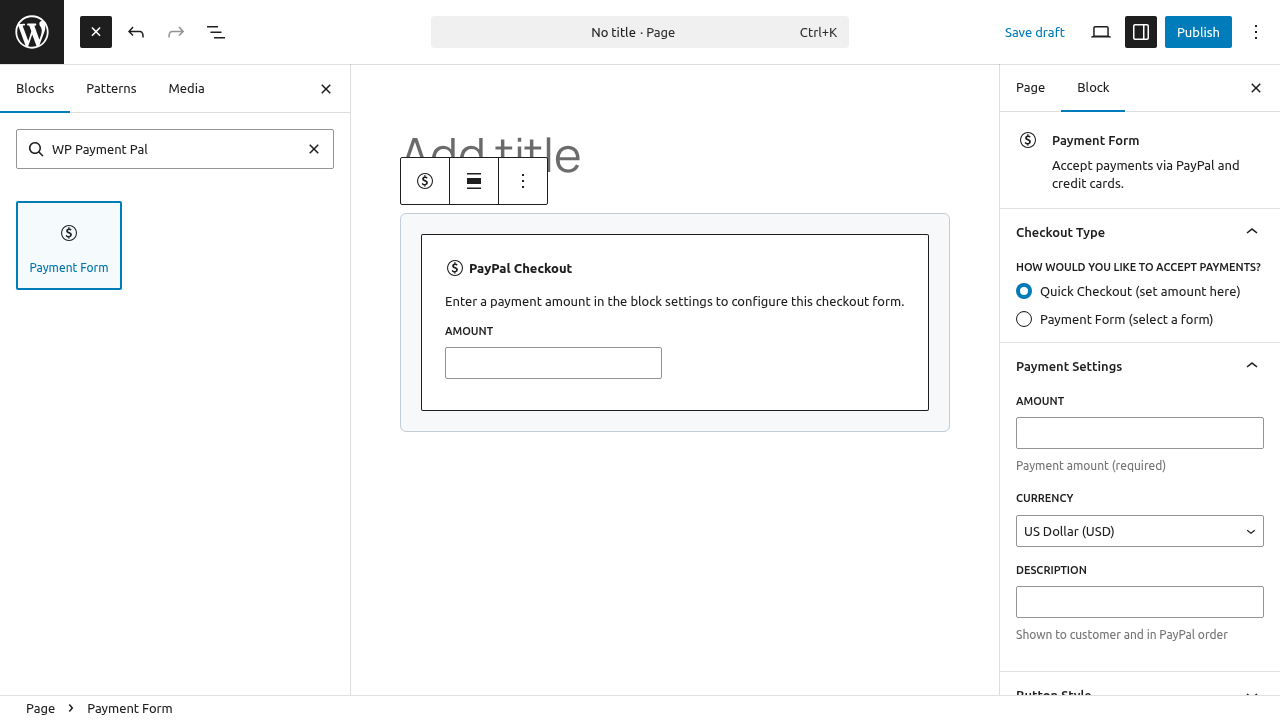Screen dimensions: 1280x720
Task: Select the Quick Checkout radio button
Action: pos(1024,291)
